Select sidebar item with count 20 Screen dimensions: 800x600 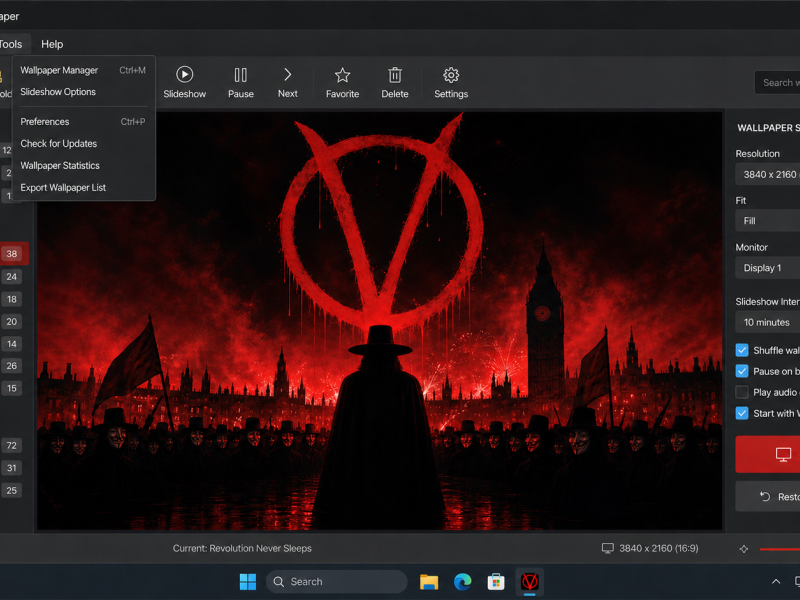(12, 321)
